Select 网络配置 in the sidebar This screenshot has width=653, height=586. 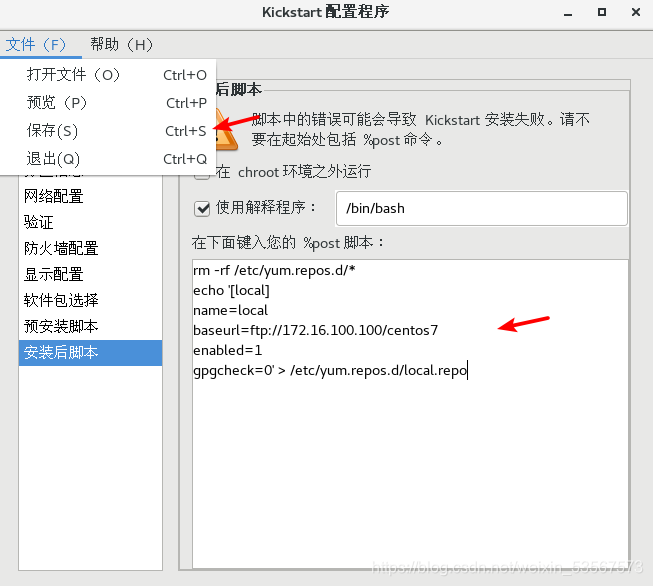[x=90, y=196]
